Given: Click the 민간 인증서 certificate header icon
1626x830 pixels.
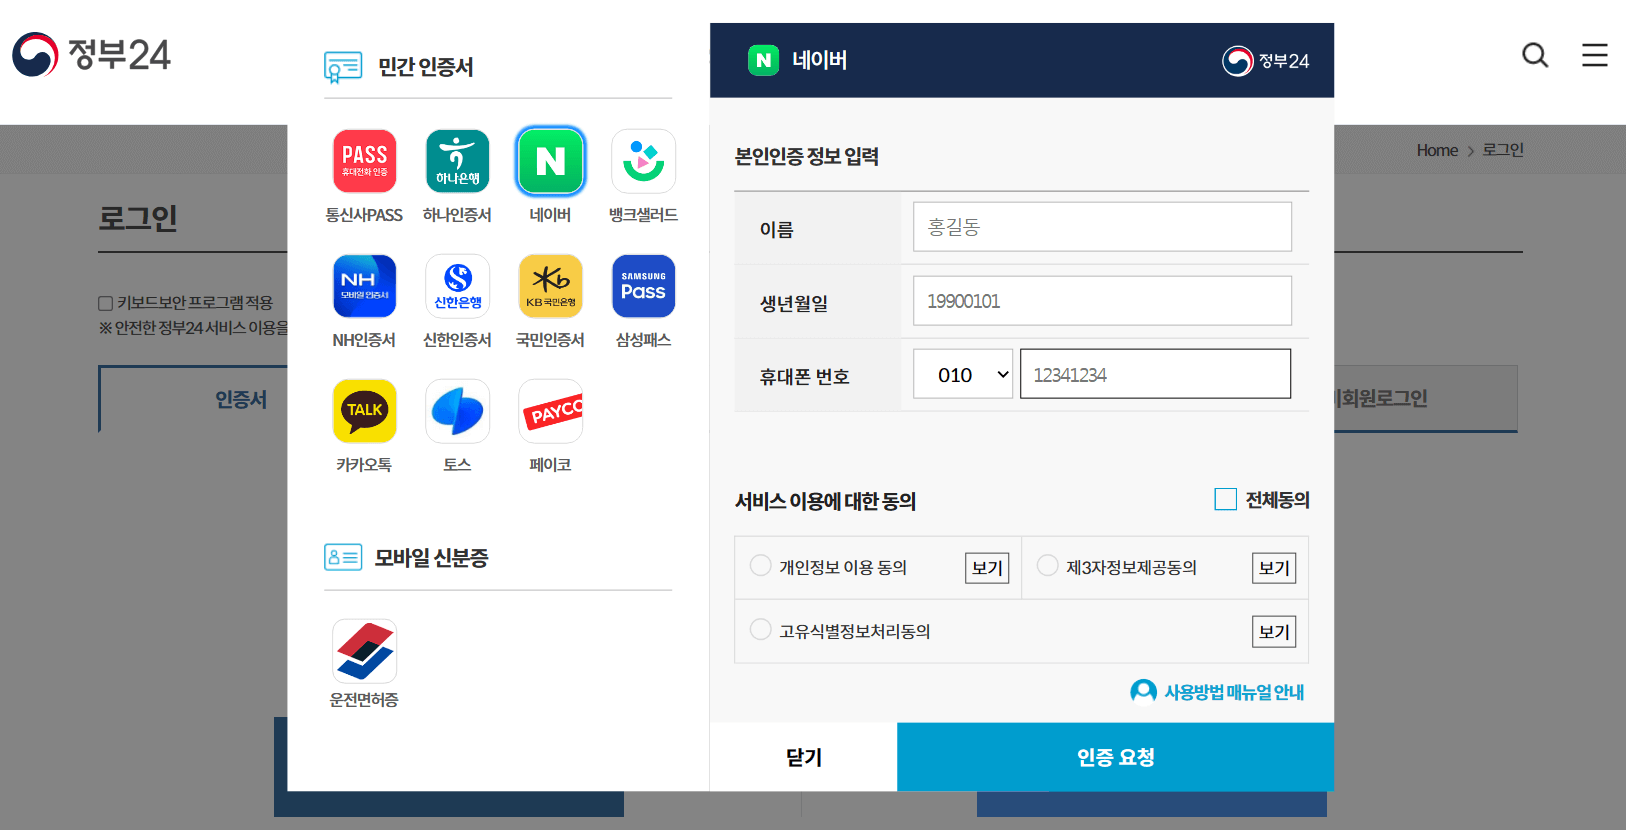Looking at the screenshot, I should coord(343,67).
